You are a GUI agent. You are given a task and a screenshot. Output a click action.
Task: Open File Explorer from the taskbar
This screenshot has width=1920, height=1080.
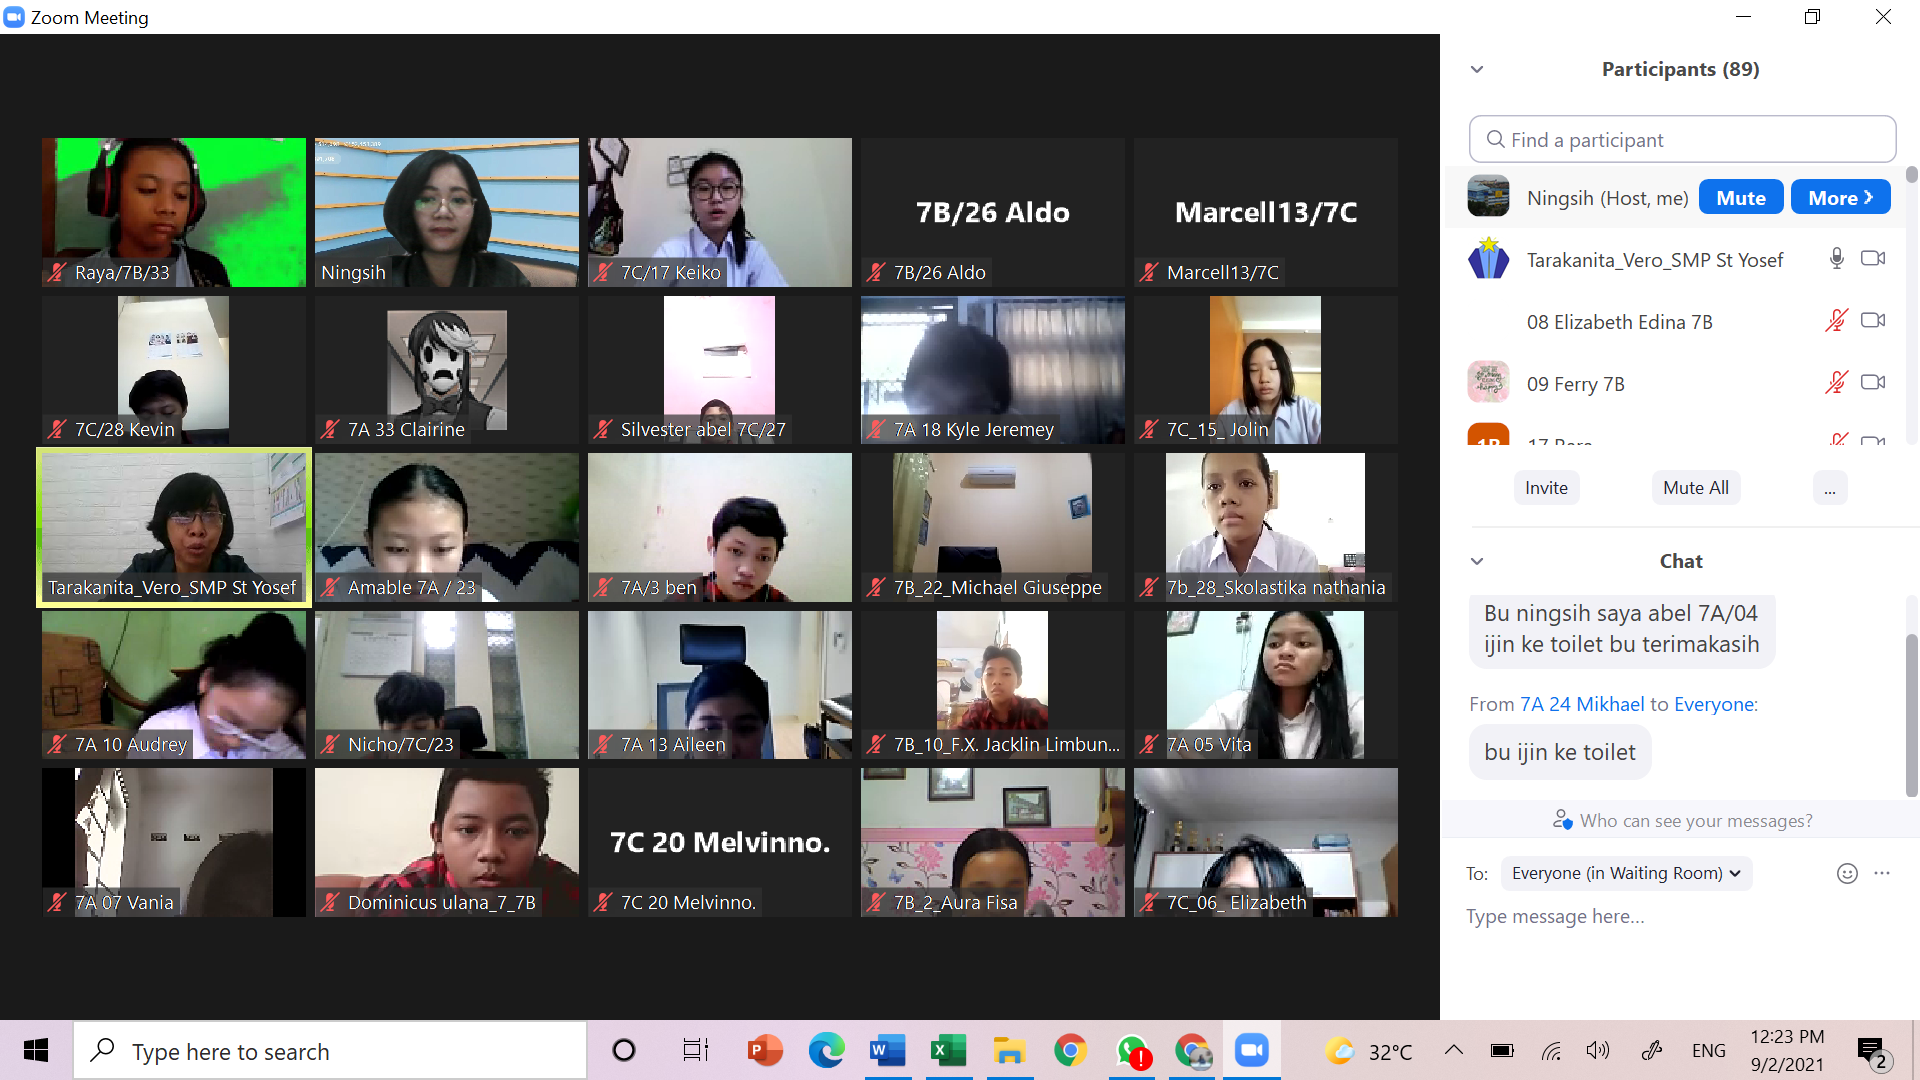(1009, 1050)
